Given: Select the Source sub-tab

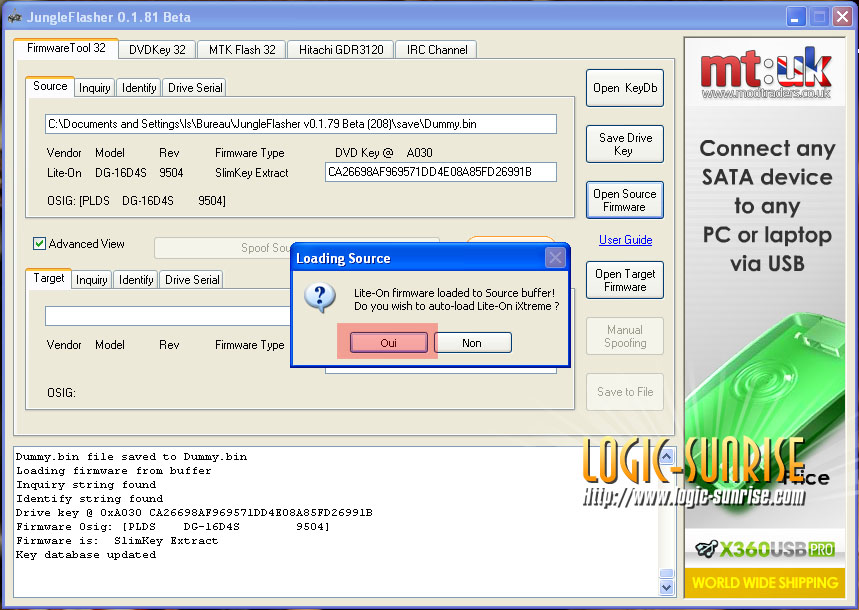Looking at the screenshot, I should (50, 86).
